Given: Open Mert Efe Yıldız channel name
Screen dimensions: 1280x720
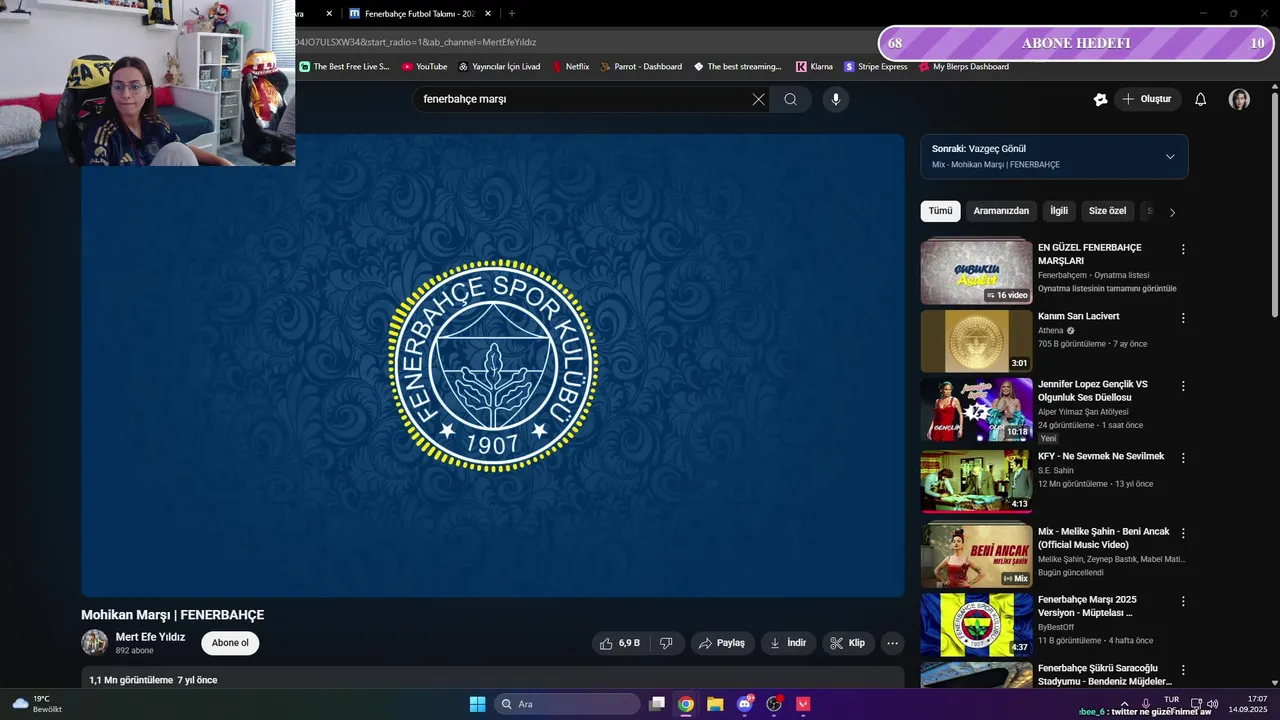Looking at the screenshot, I should tap(151, 637).
